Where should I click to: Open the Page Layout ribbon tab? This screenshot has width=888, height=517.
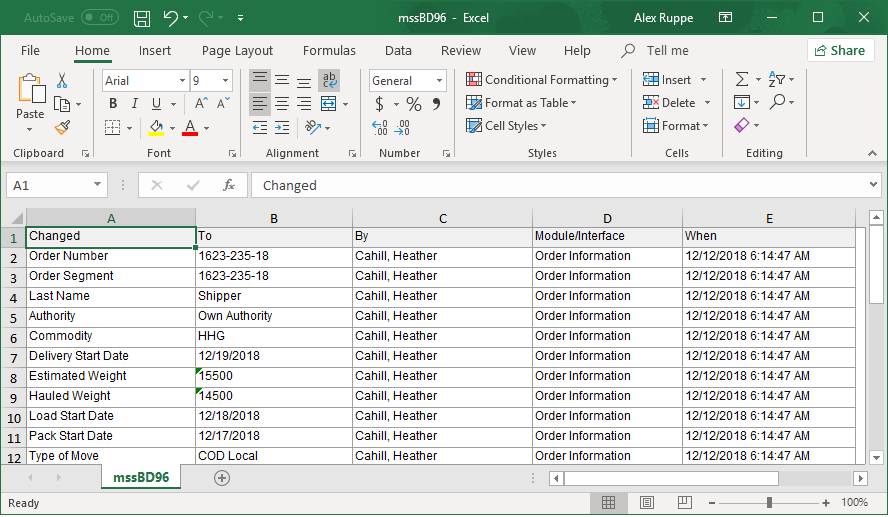pyautogui.click(x=237, y=51)
